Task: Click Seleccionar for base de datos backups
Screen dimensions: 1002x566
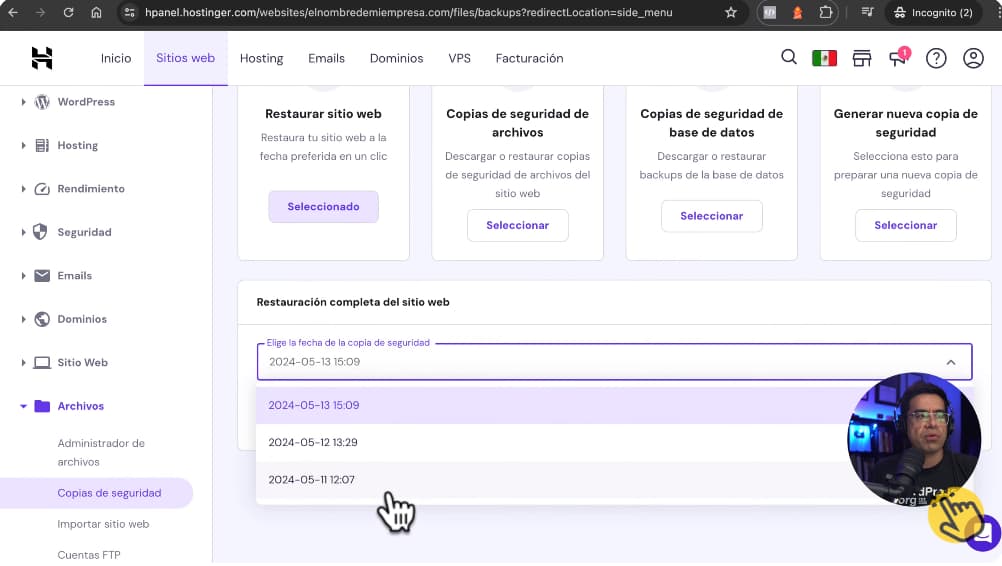Action: click(x=711, y=216)
